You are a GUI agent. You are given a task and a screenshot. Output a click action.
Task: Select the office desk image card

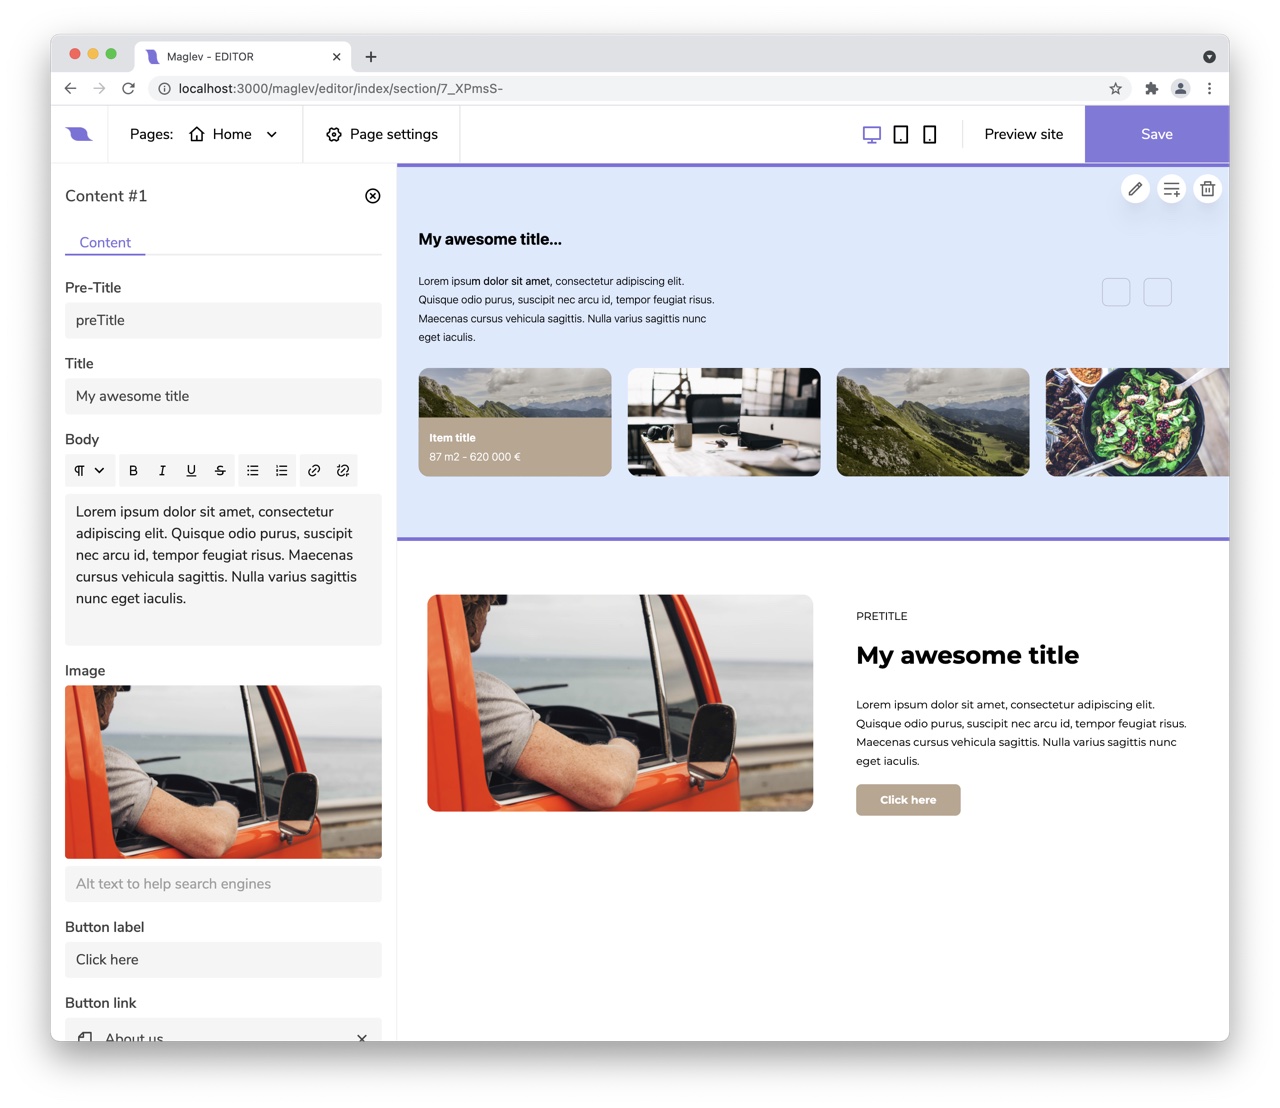point(724,422)
